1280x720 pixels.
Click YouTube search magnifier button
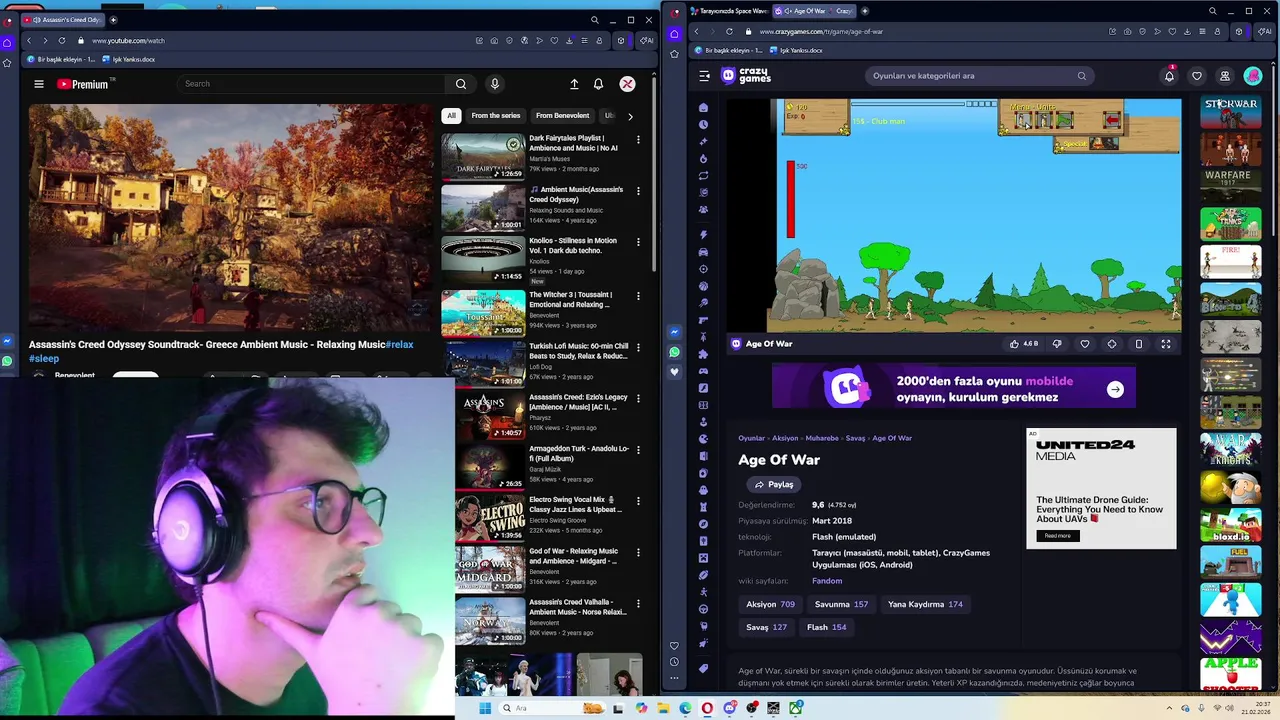click(461, 84)
